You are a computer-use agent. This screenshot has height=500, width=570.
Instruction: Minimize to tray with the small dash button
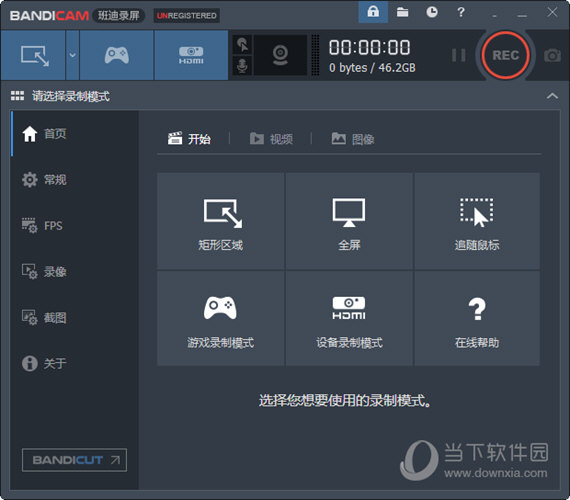point(494,16)
